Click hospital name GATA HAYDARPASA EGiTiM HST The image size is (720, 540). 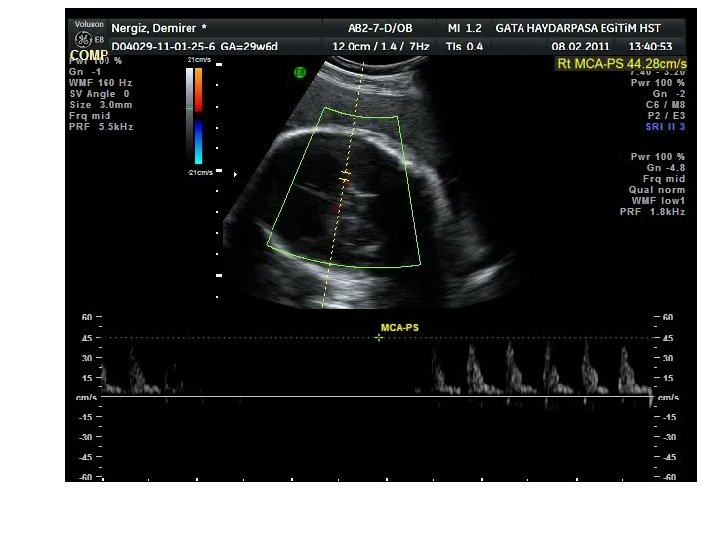tap(578, 28)
